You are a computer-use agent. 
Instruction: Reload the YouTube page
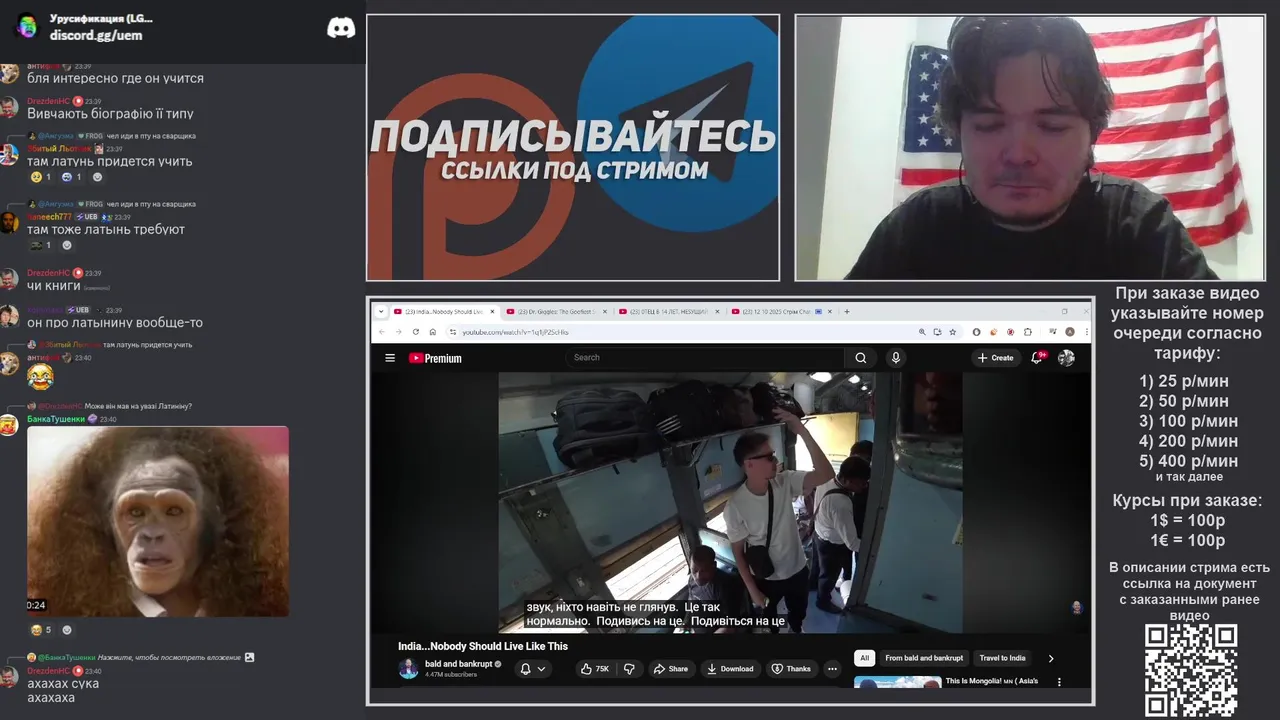(416, 332)
